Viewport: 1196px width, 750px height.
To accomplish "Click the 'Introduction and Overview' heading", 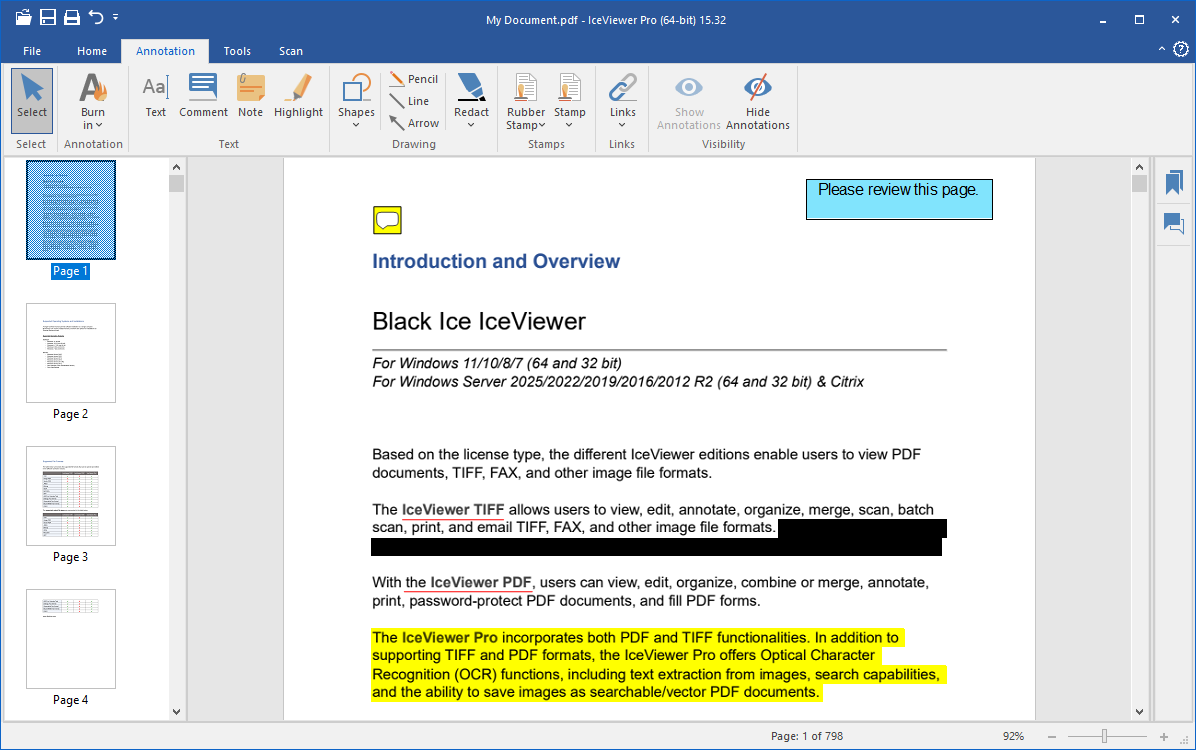I will pyautogui.click(x=496, y=261).
